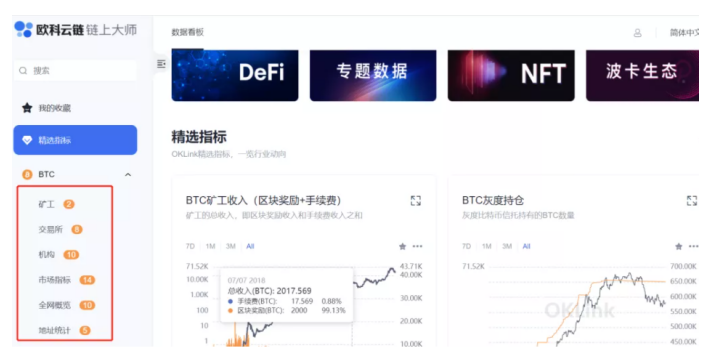The width and height of the screenshot is (709, 363).
Task: Expand BTC灰度持仓 chart to fullscreen
Action: (x=692, y=200)
